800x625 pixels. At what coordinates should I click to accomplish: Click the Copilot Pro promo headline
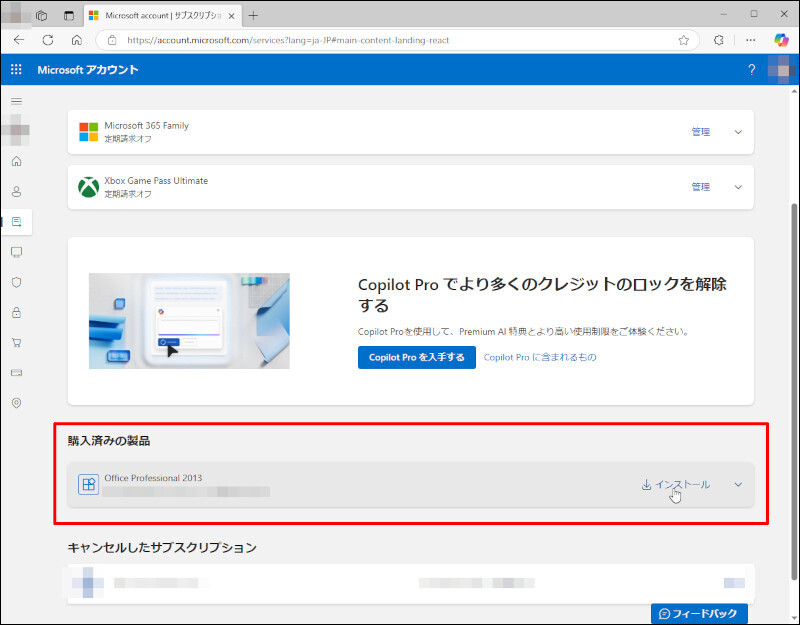(x=542, y=294)
